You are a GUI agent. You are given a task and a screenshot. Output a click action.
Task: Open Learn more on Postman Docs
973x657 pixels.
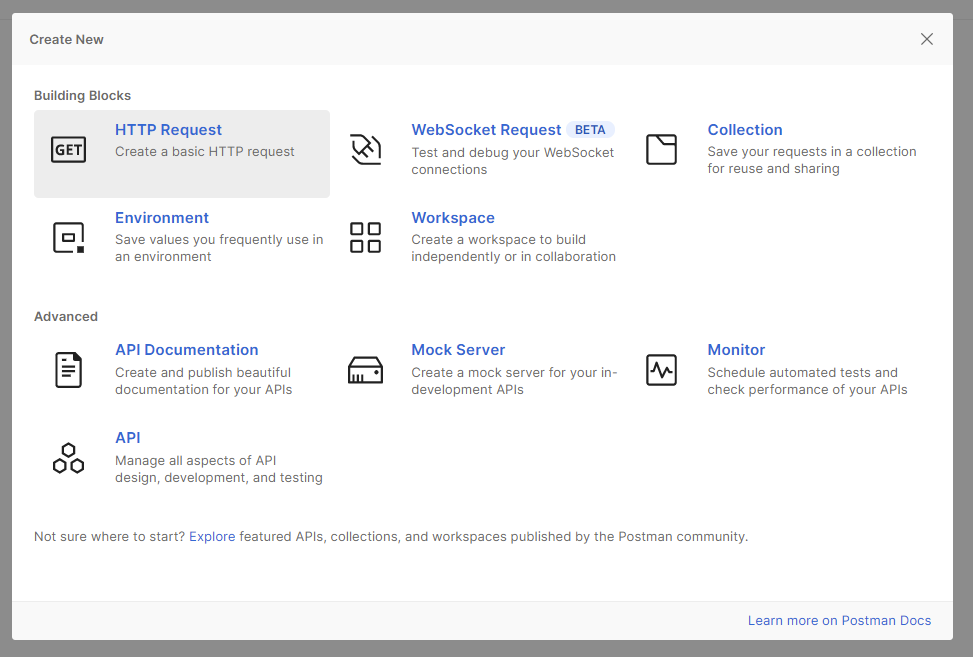(x=839, y=620)
